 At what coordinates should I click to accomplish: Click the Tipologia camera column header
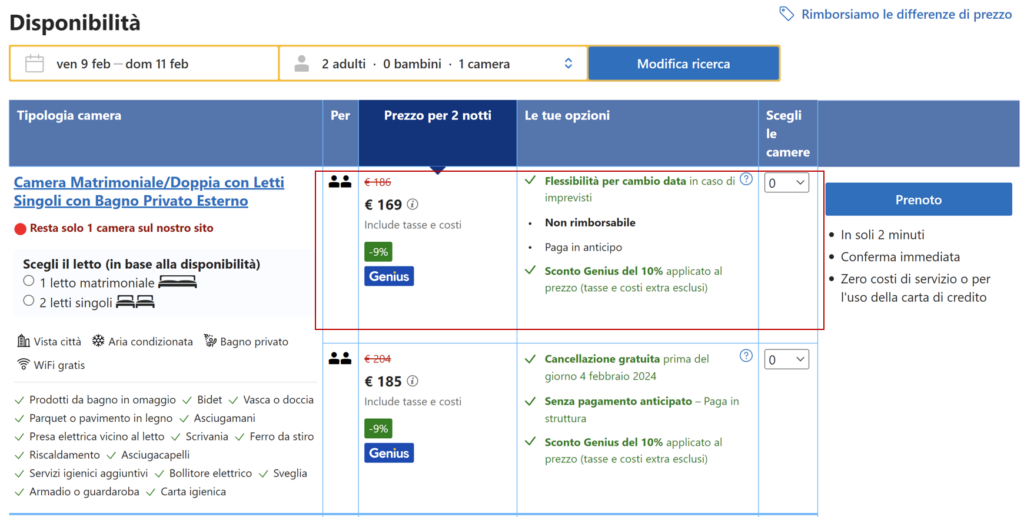(x=69, y=116)
